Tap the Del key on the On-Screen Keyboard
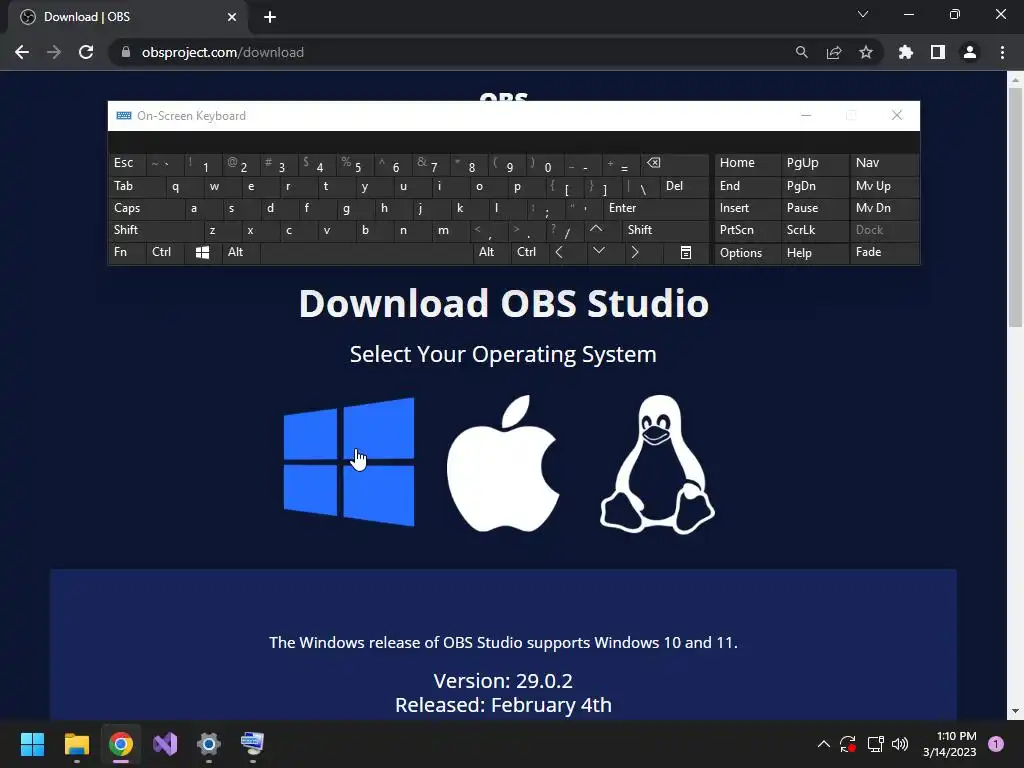The image size is (1024, 768). [684, 187]
